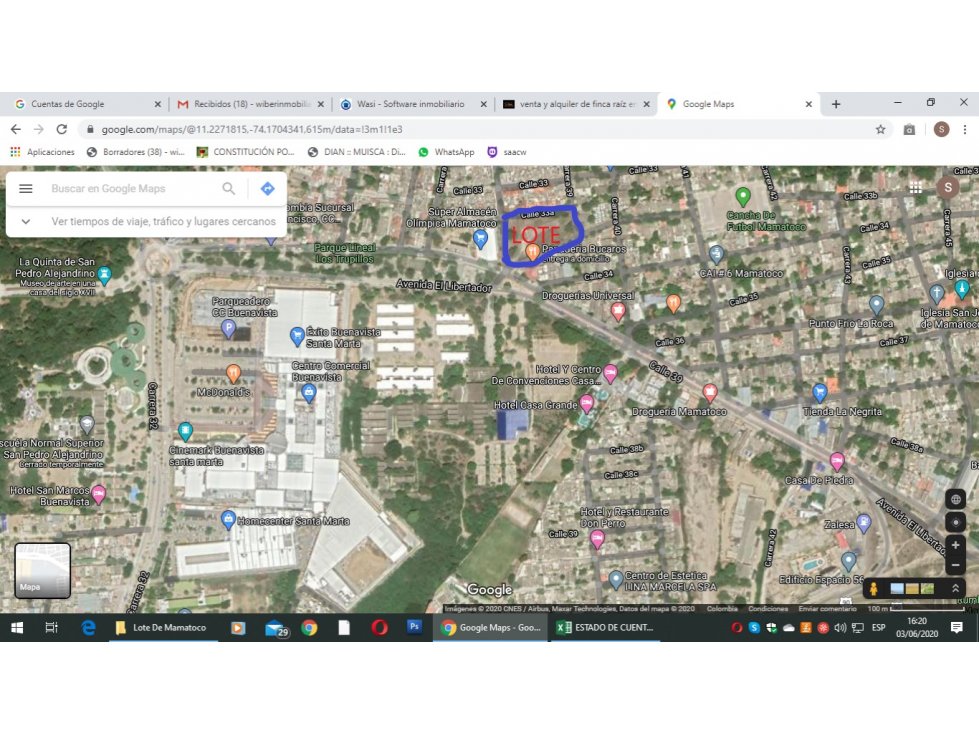Toggle the globe view button
979x734 pixels.
955,499
